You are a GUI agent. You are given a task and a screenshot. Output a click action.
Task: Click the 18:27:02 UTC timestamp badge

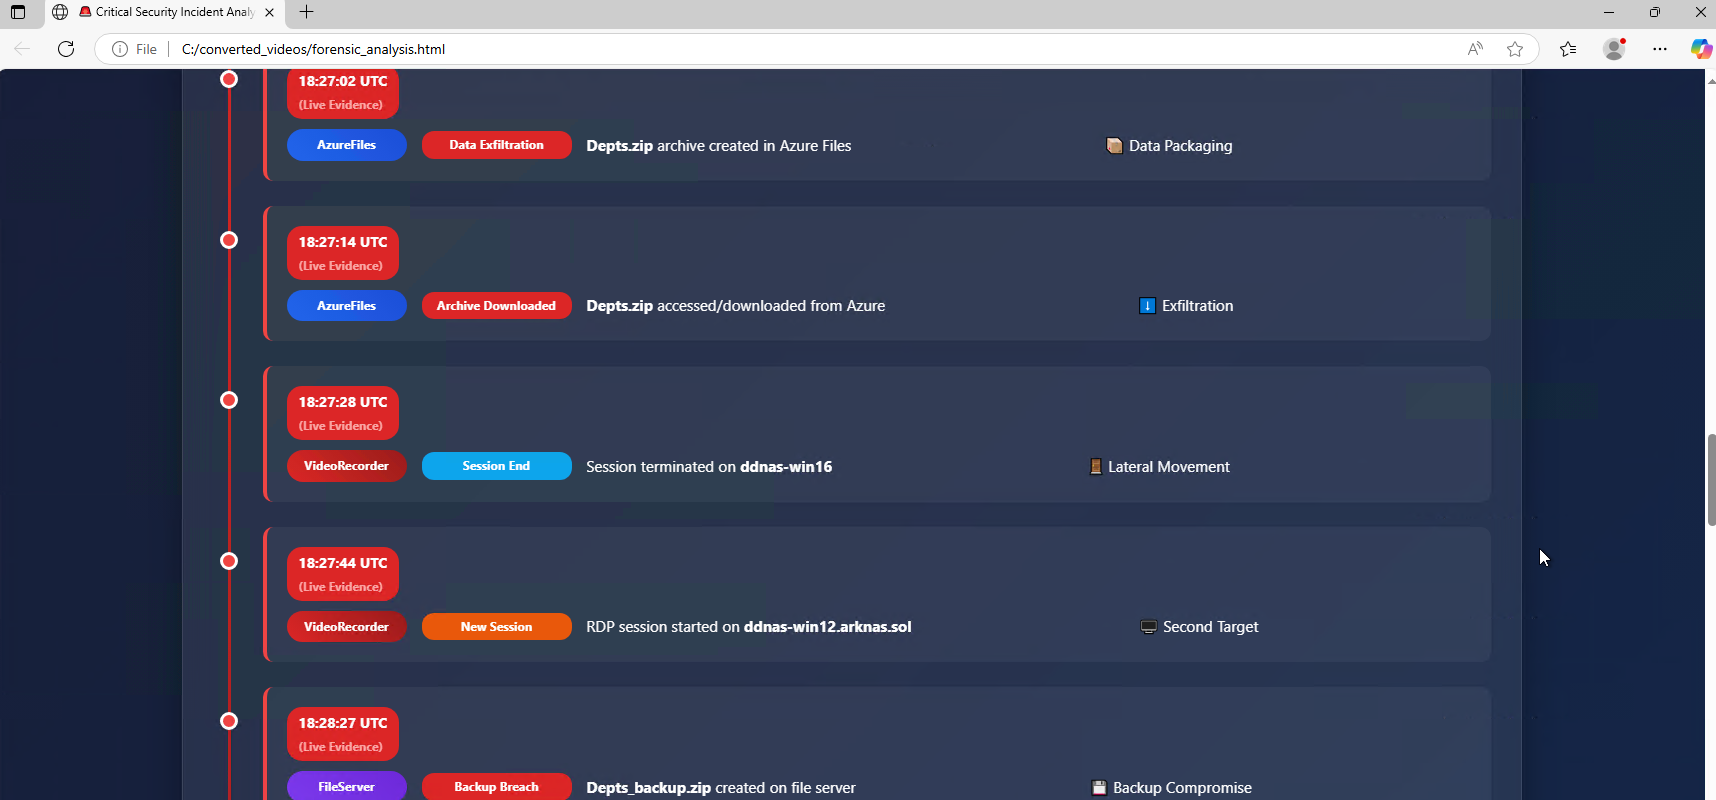(343, 92)
